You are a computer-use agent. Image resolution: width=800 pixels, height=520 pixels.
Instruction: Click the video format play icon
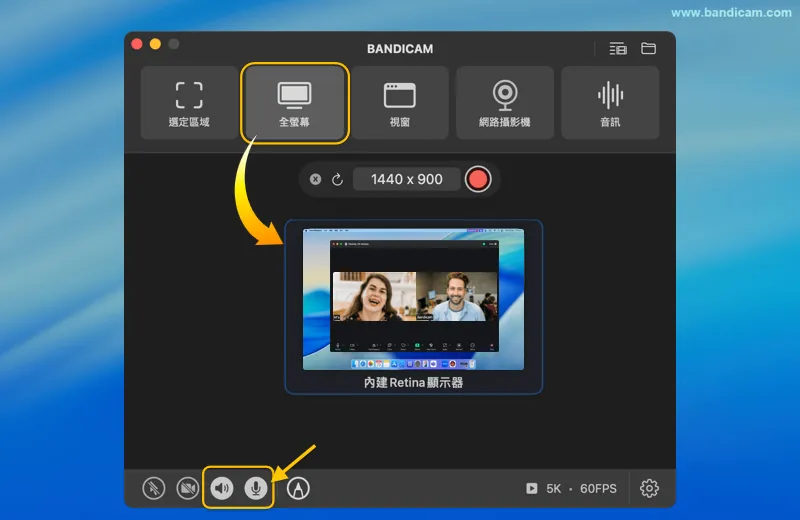(532, 488)
